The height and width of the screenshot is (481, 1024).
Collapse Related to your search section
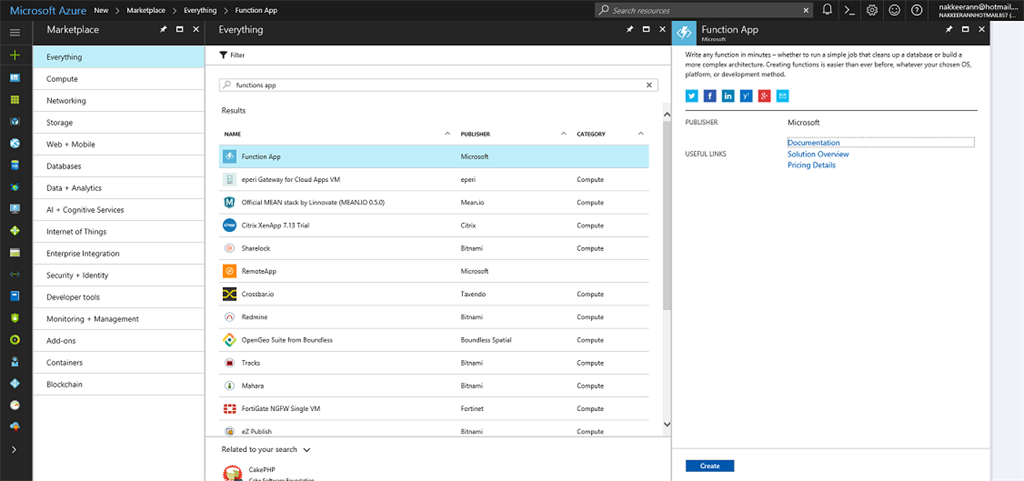coord(307,450)
